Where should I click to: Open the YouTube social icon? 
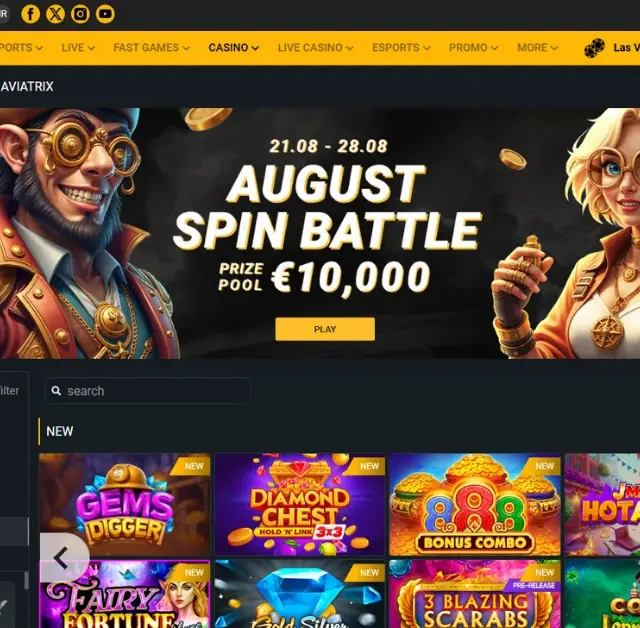(x=105, y=14)
